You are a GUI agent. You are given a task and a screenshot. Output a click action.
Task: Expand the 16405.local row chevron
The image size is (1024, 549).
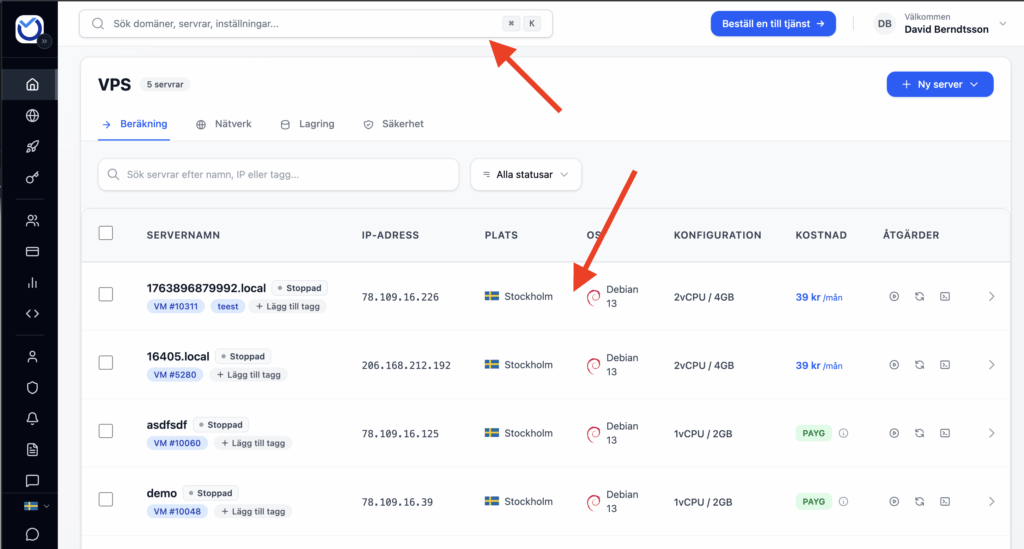click(x=991, y=365)
